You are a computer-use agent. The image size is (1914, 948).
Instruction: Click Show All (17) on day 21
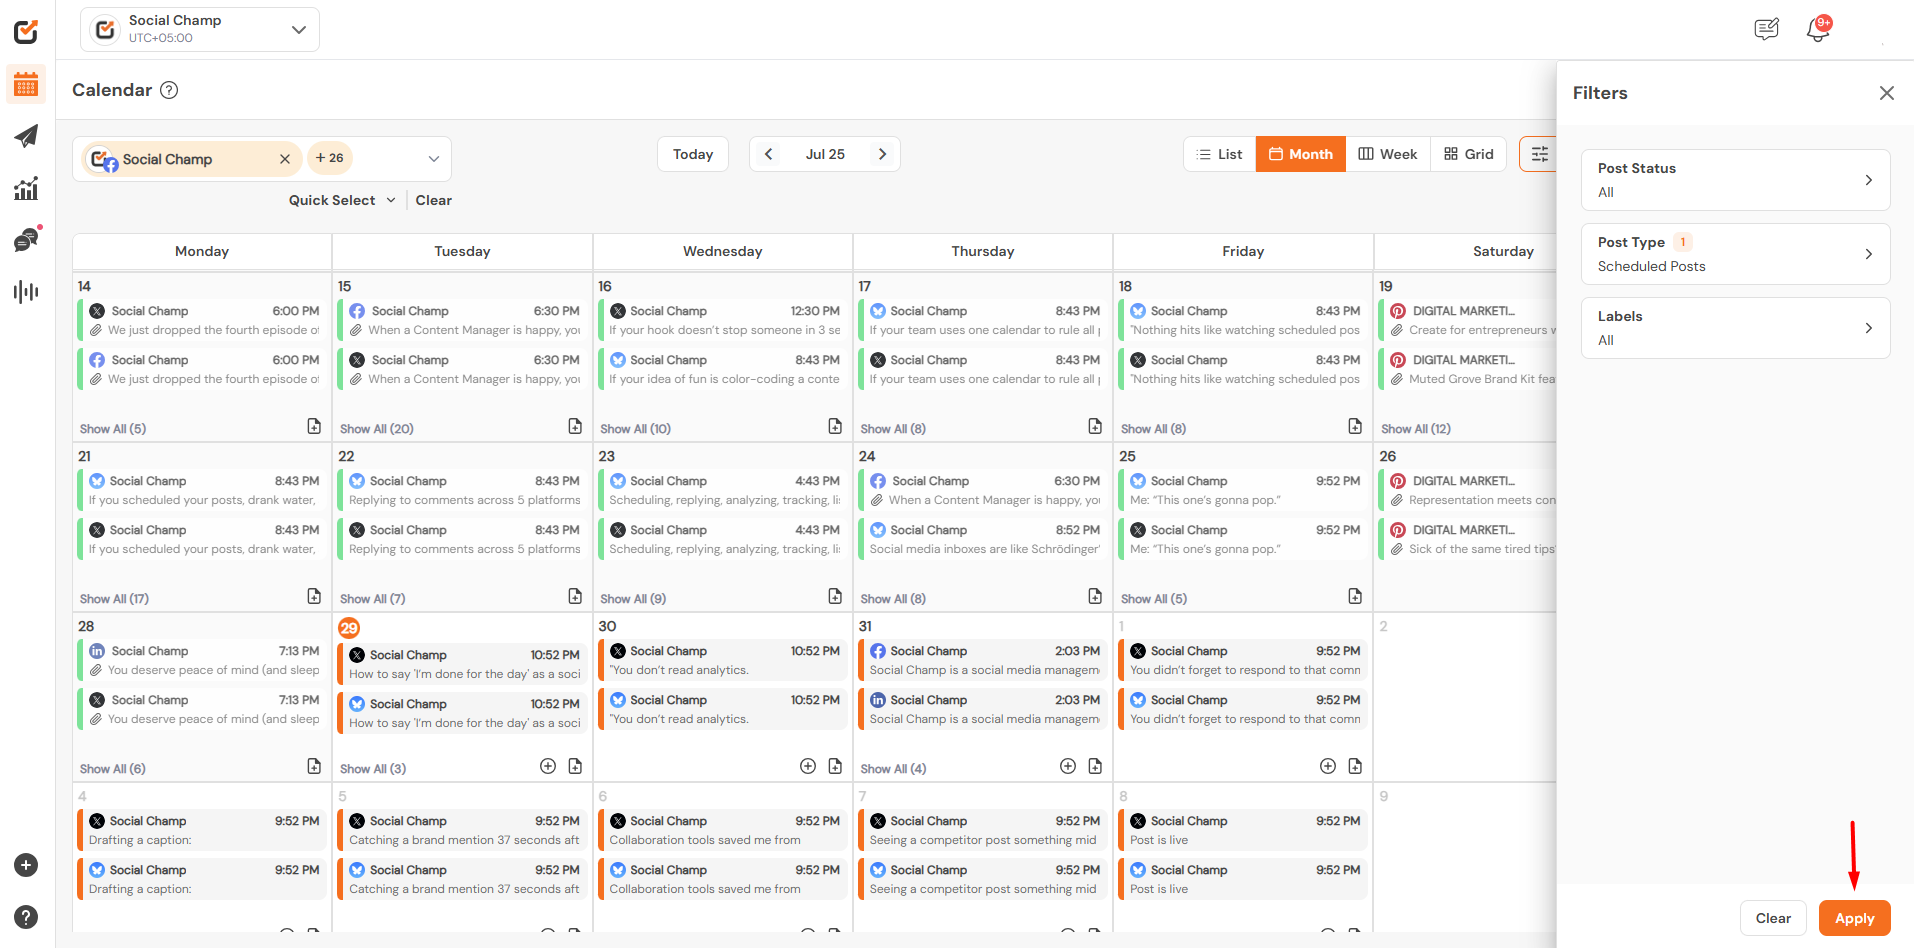click(115, 599)
